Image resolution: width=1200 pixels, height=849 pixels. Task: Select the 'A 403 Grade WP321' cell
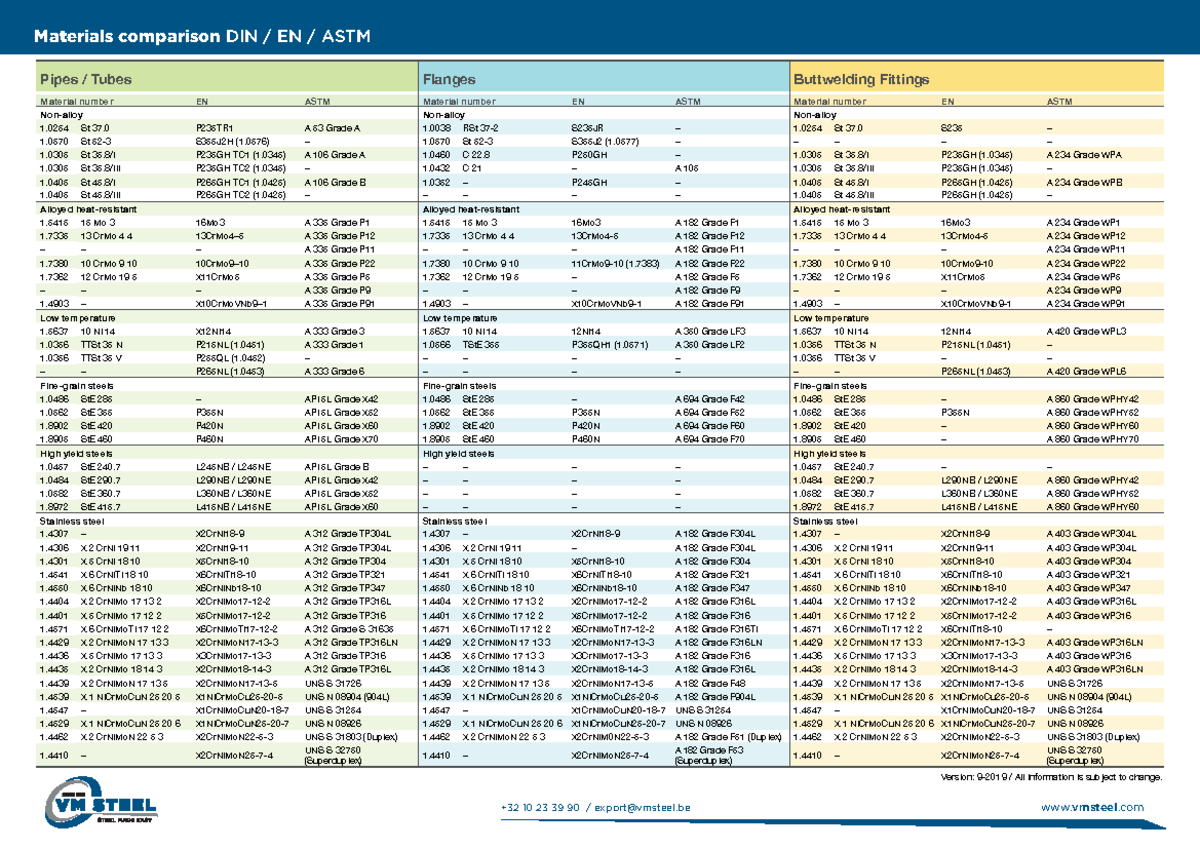click(1089, 575)
